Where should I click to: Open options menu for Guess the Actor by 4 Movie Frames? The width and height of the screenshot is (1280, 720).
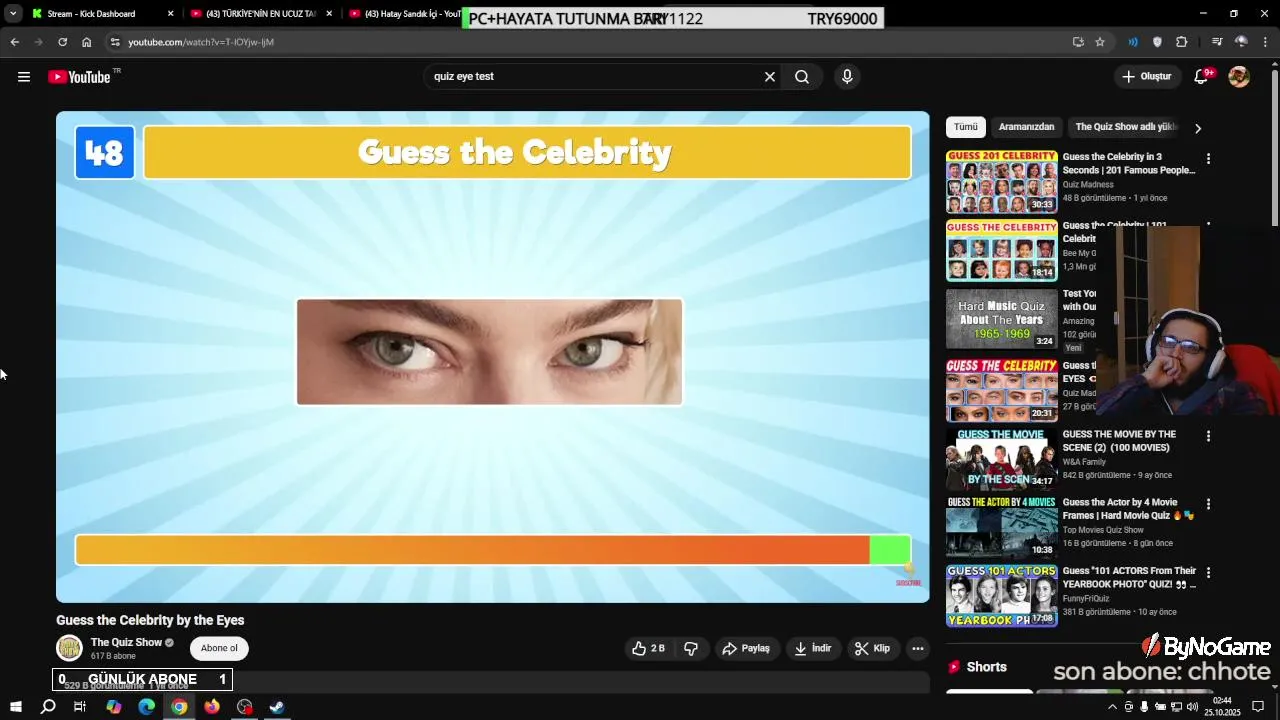1208,504
